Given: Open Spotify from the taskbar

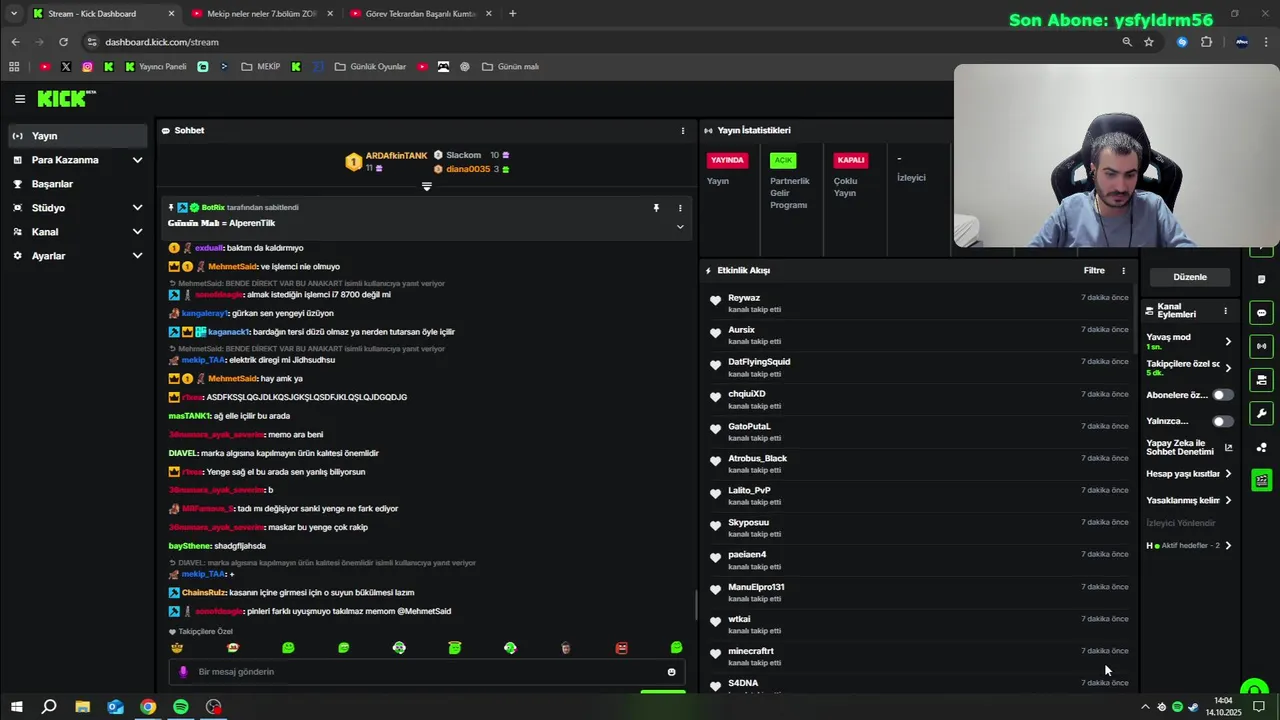Looking at the screenshot, I should (181, 707).
